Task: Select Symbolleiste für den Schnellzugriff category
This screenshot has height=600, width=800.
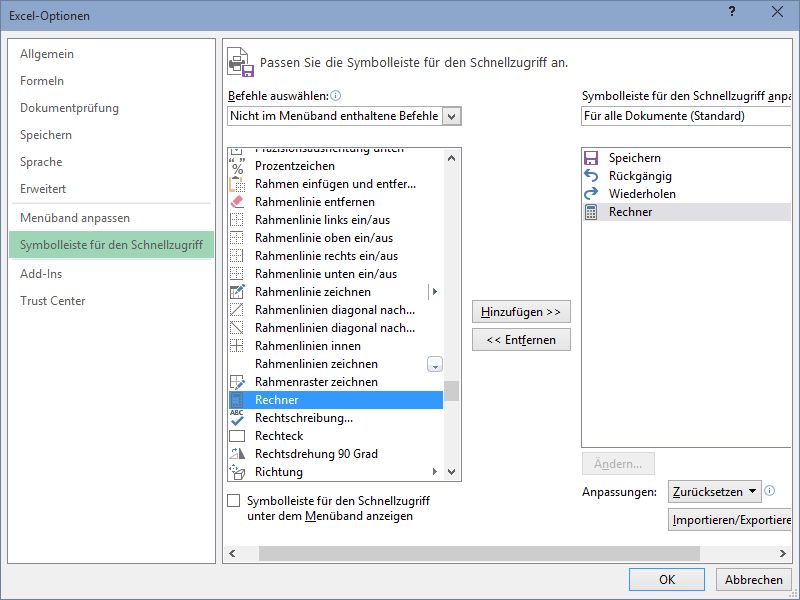Action: tap(111, 245)
